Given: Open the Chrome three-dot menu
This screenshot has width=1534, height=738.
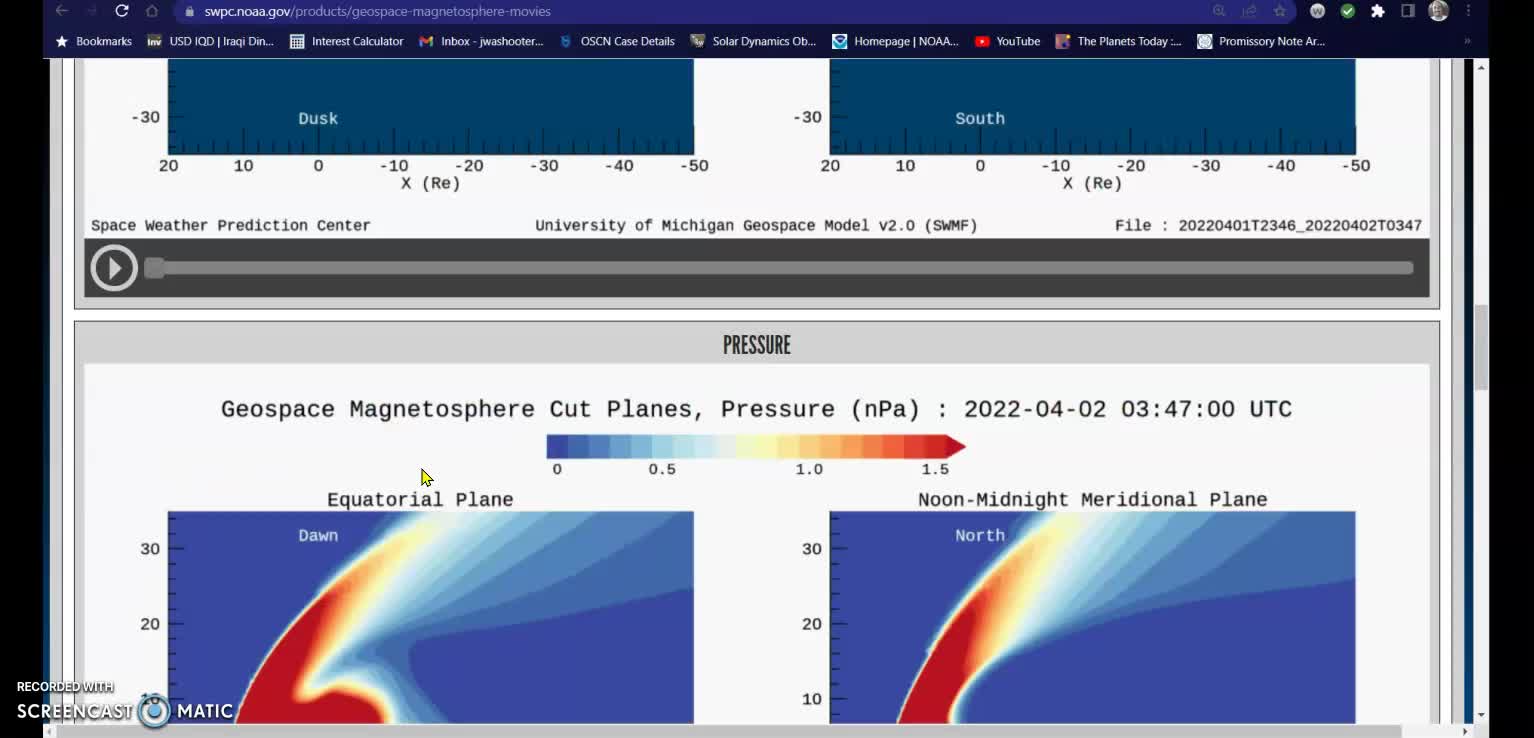Looking at the screenshot, I should (x=1468, y=11).
